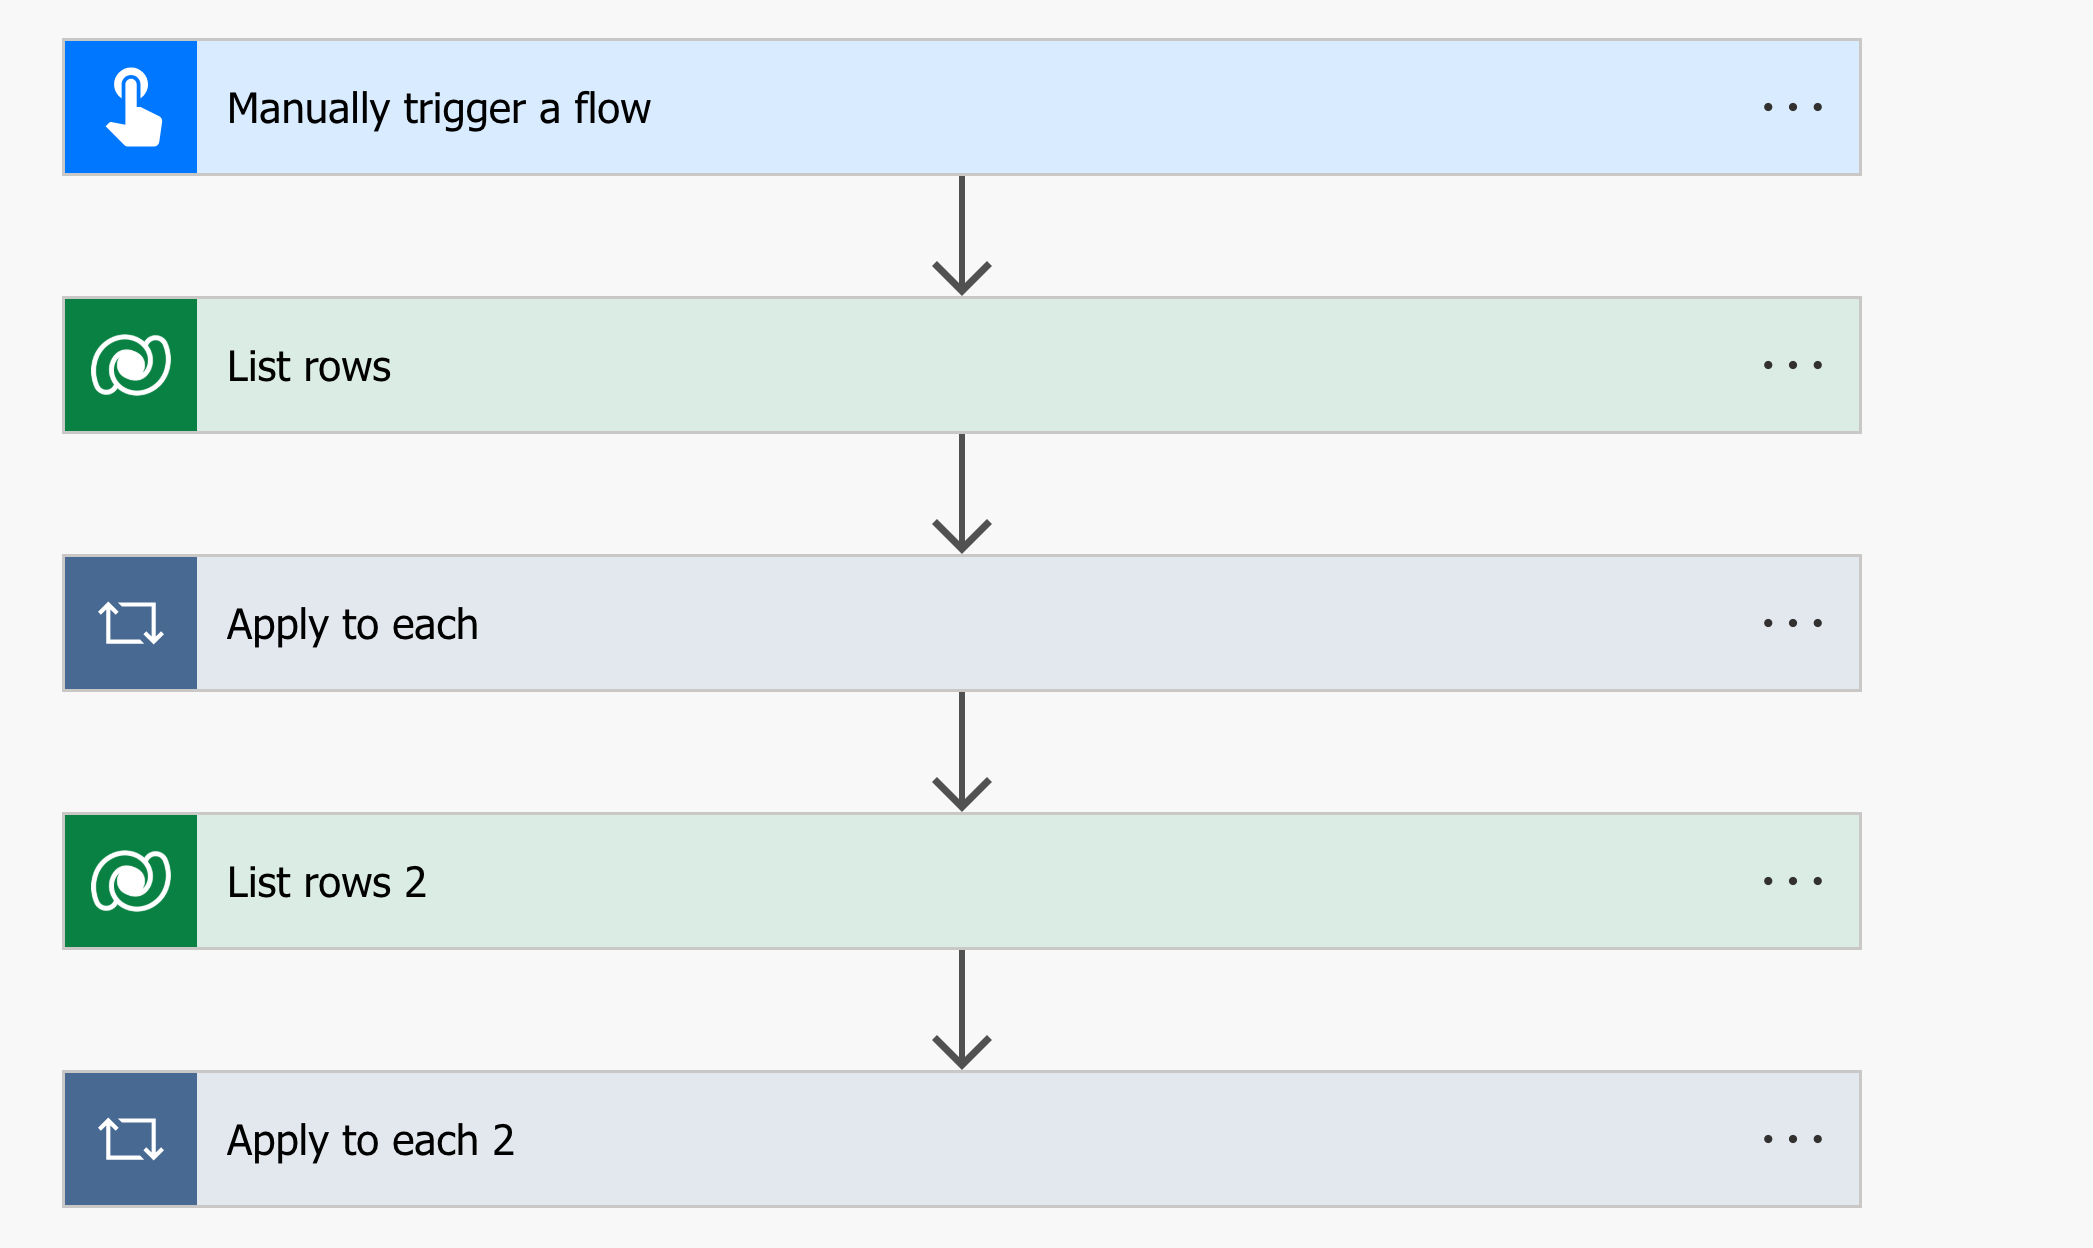The width and height of the screenshot is (2093, 1248).
Task: Expand the Apply to each step title
Action: tap(352, 624)
